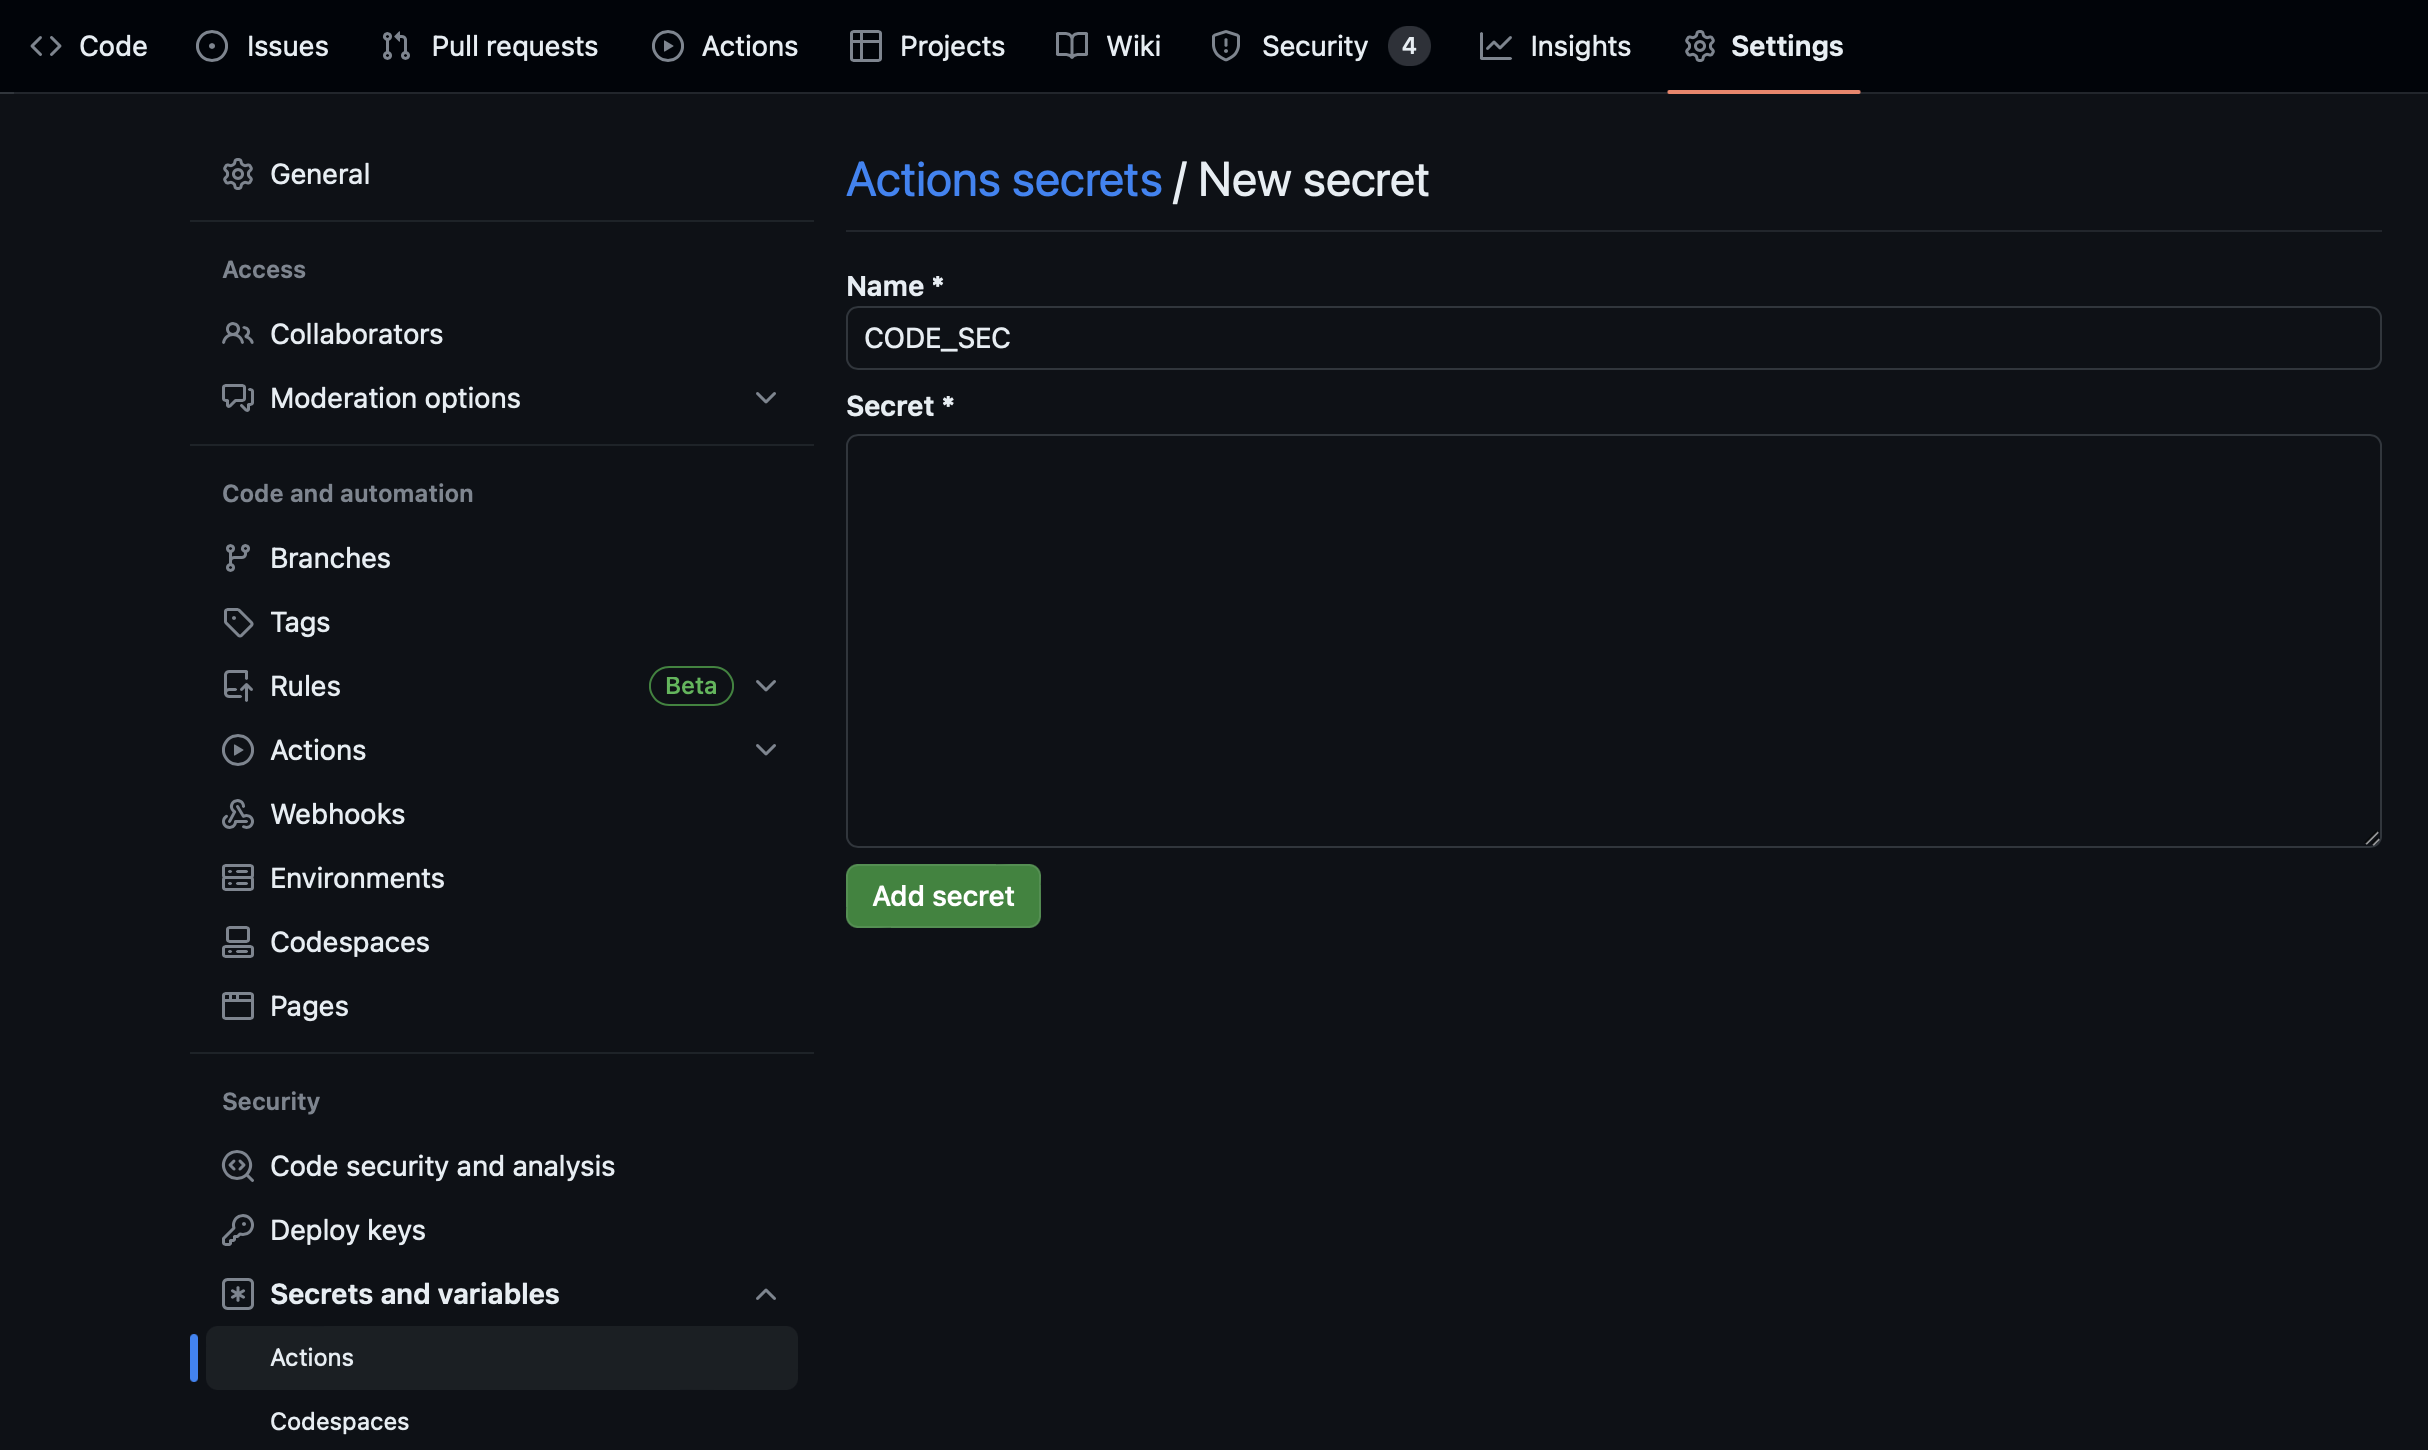Click the Tags label icon
Image resolution: width=2428 pixels, height=1450 pixels.
click(x=237, y=622)
